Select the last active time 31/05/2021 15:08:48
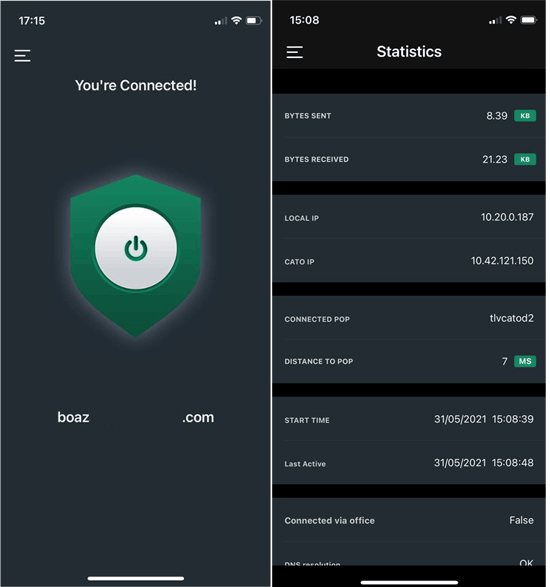The height and width of the screenshot is (587, 550). coord(484,463)
